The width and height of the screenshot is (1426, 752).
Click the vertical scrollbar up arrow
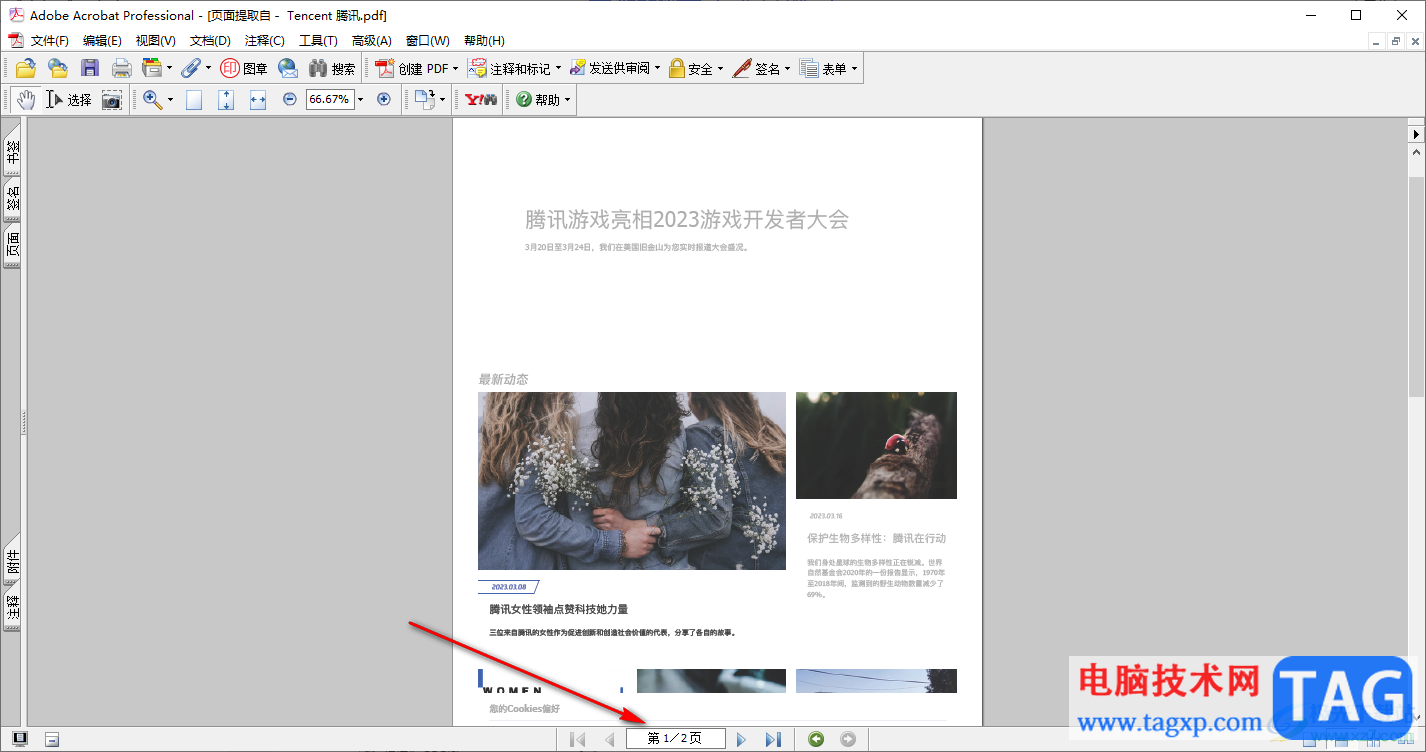[x=1416, y=153]
